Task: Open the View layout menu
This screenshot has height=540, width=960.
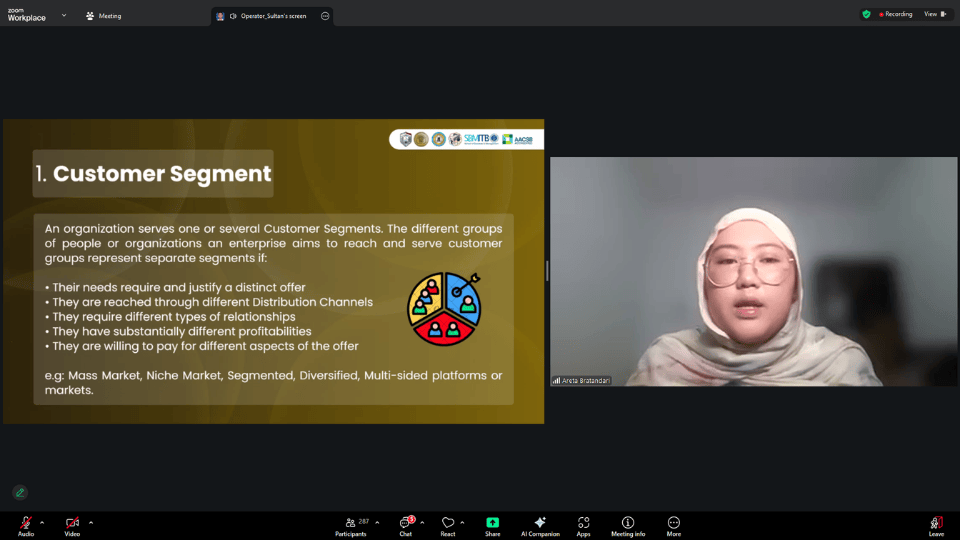Action: tap(934, 14)
